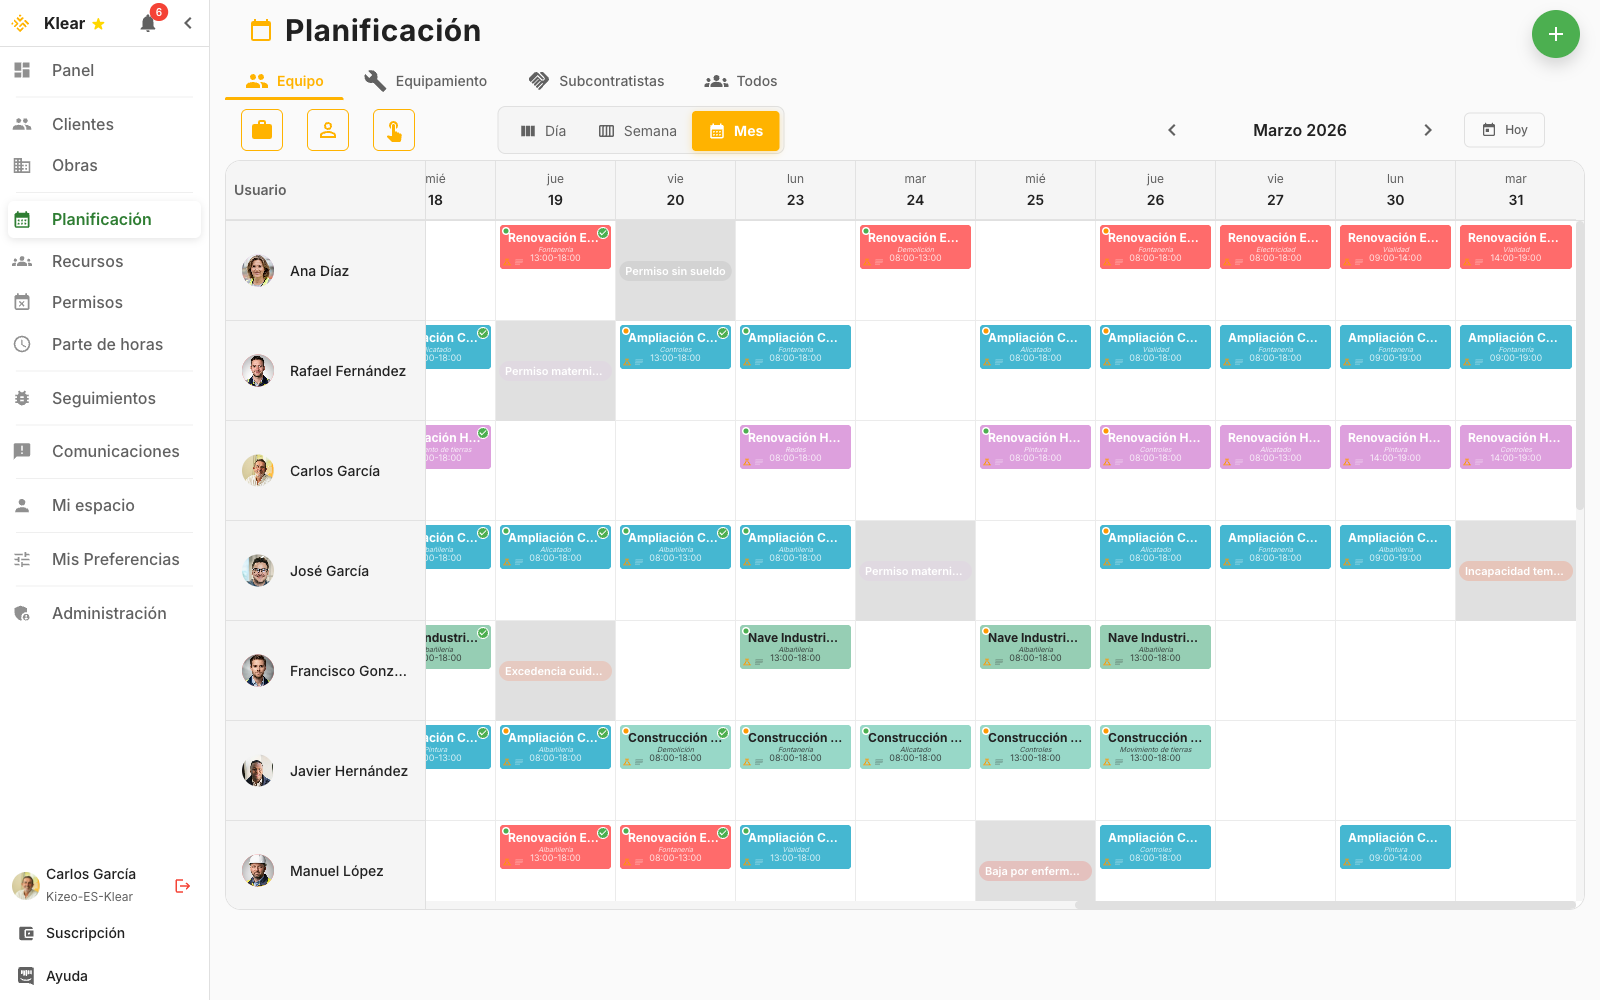1600x1000 pixels.
Task: Click the Seguimientos gear icon
Action: 22,398
